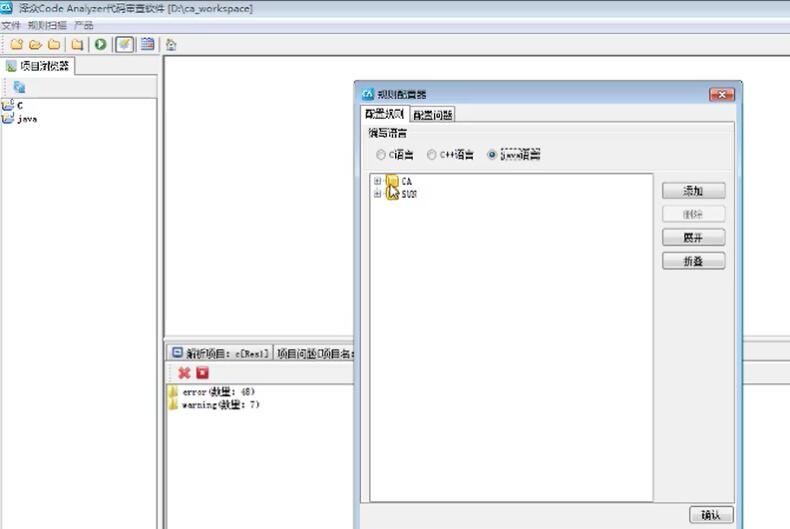790x529 pixels.
Task: Click the report list icon in toolbar
Action: (x=147, y=44)
